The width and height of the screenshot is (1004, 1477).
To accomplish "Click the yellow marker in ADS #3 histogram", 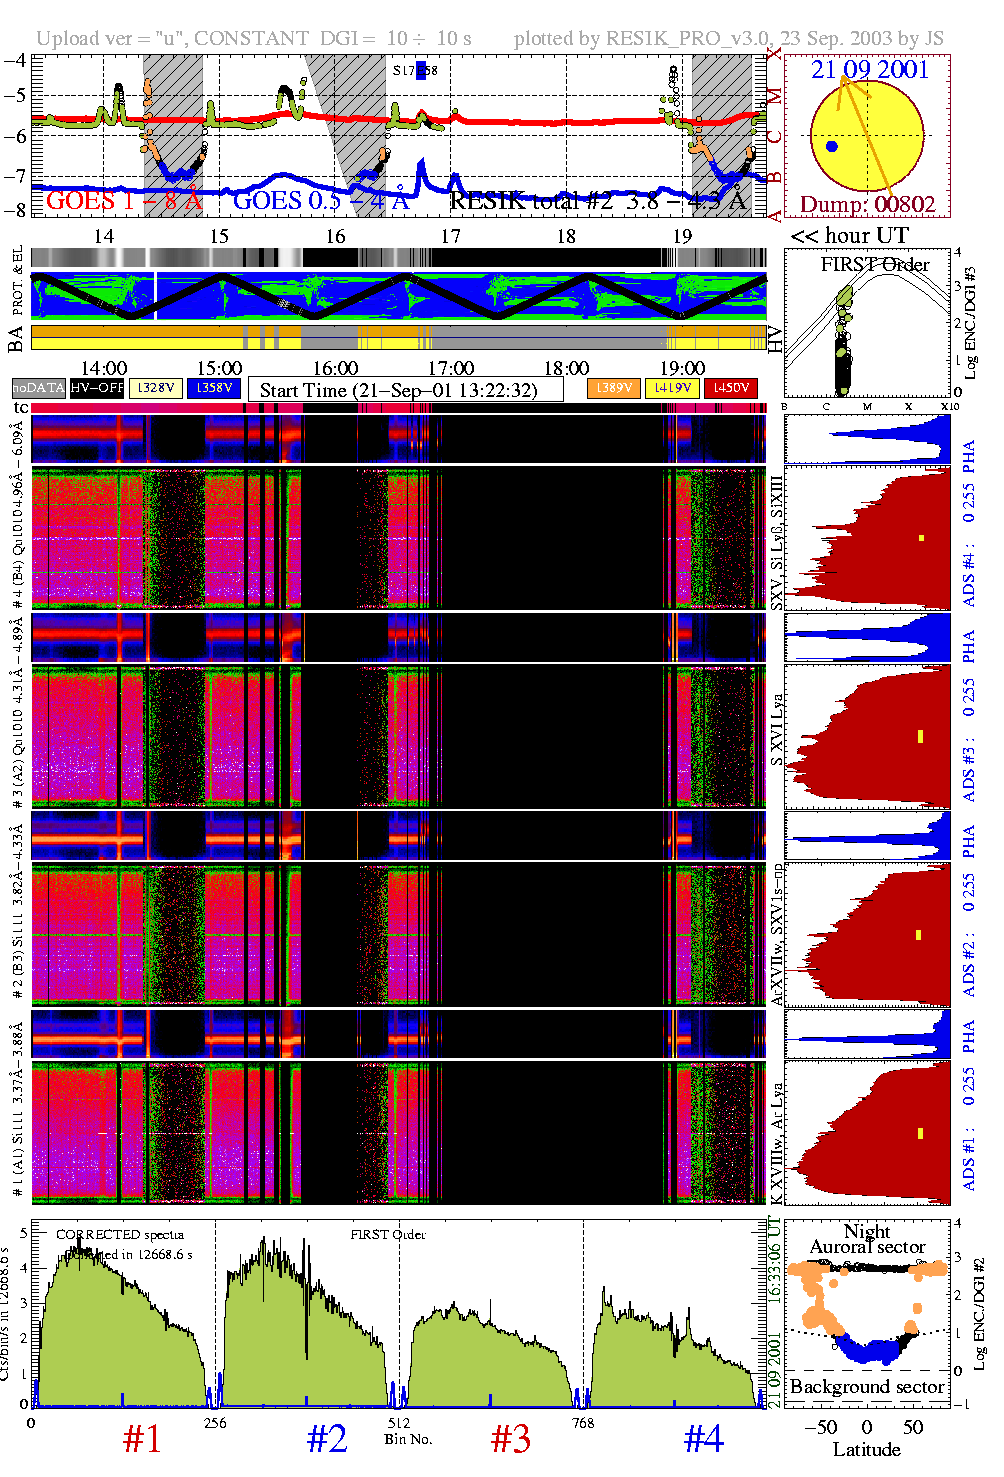I will [920, 736].
